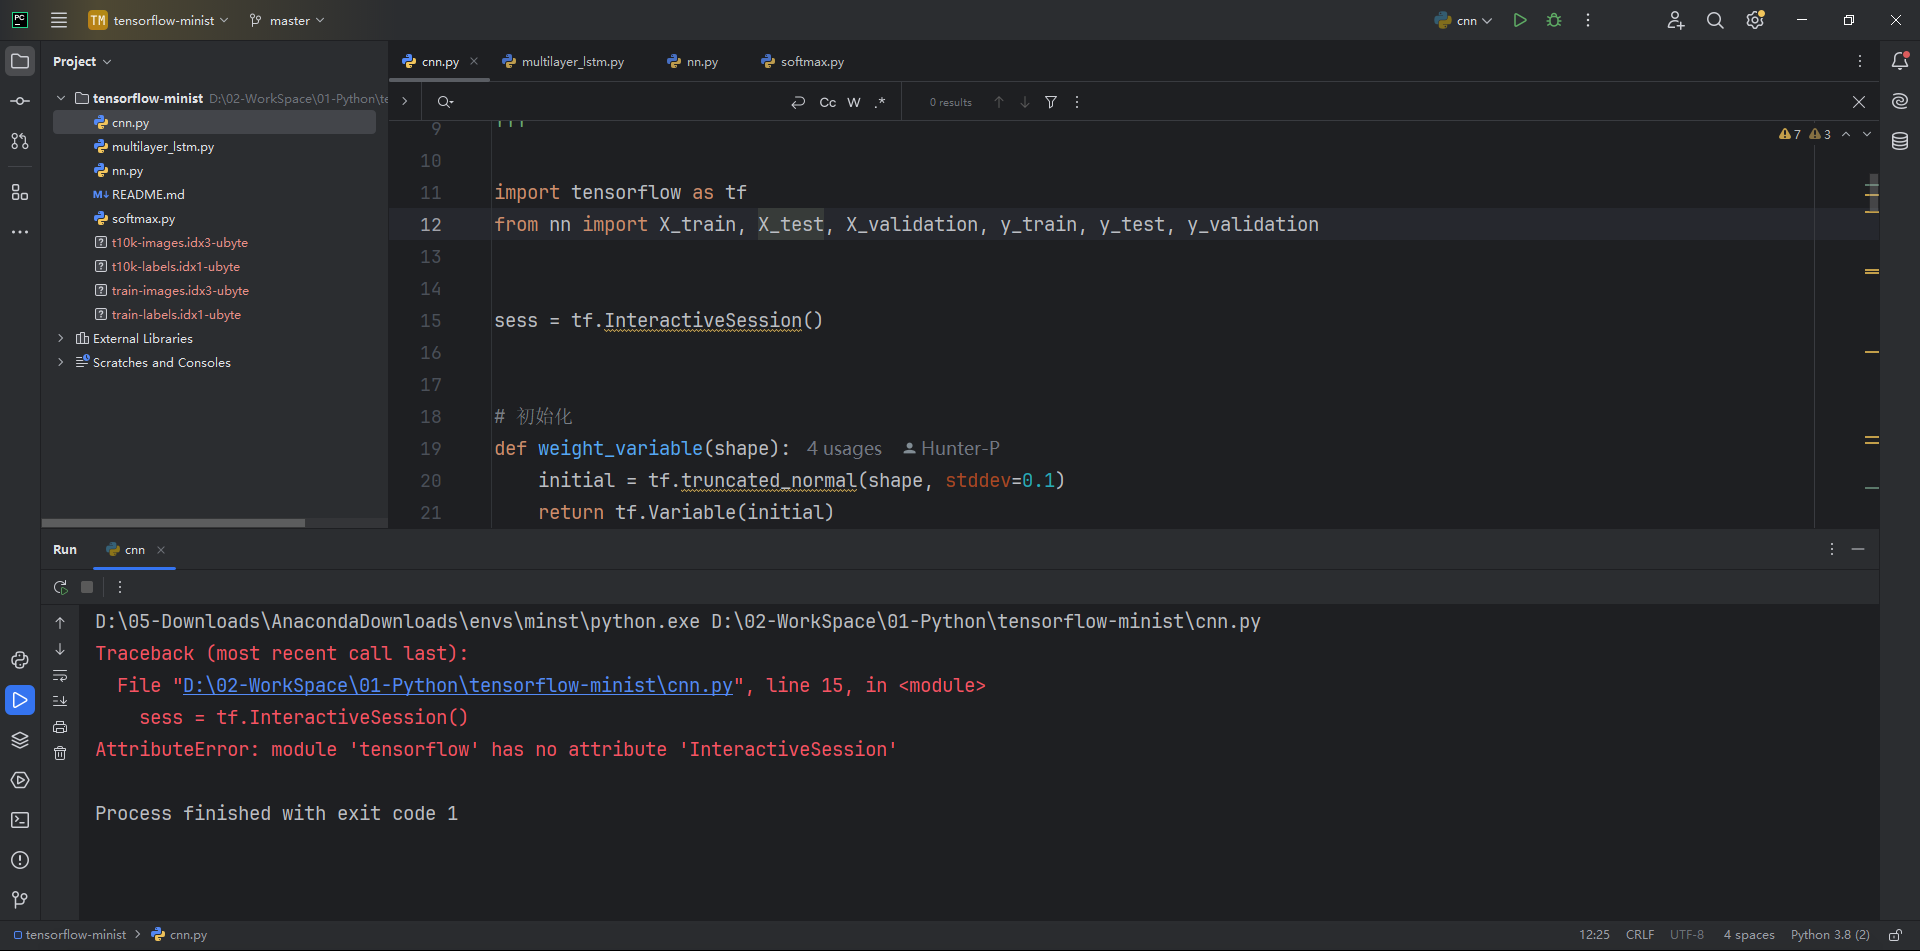
Task: Switch to the multilayer_lstm.py editor tab
Action: (x=572, y=62)
